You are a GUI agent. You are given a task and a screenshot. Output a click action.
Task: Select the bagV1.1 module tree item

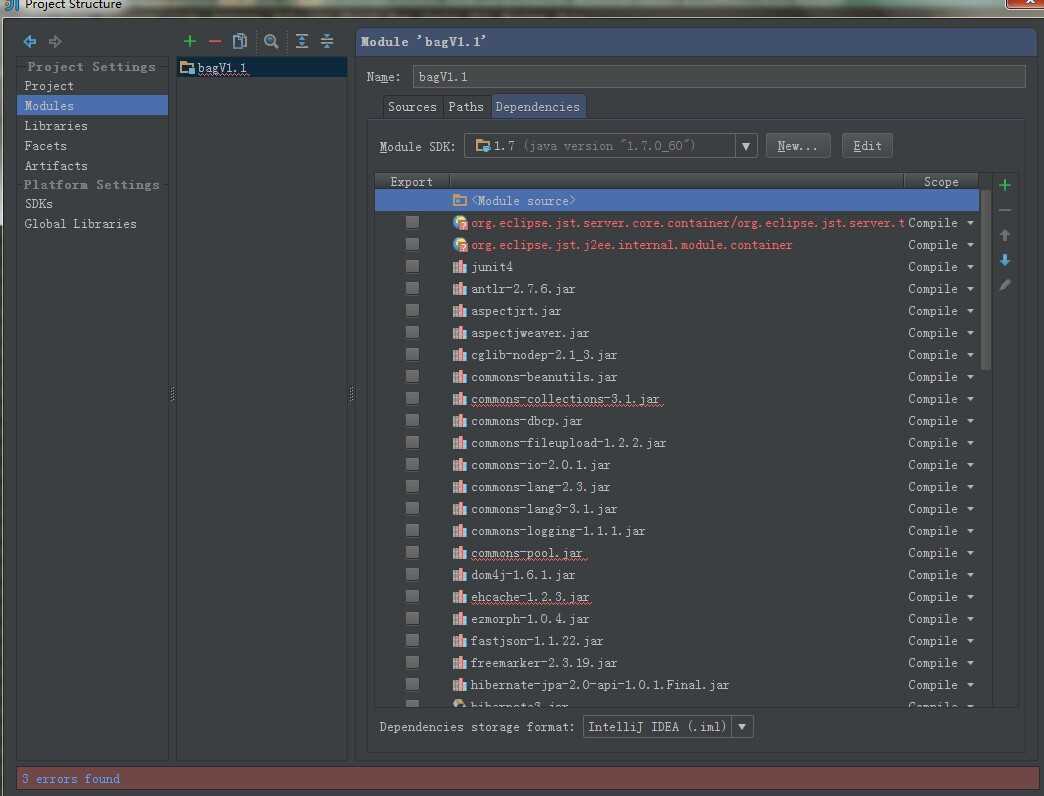pos(262,68)
